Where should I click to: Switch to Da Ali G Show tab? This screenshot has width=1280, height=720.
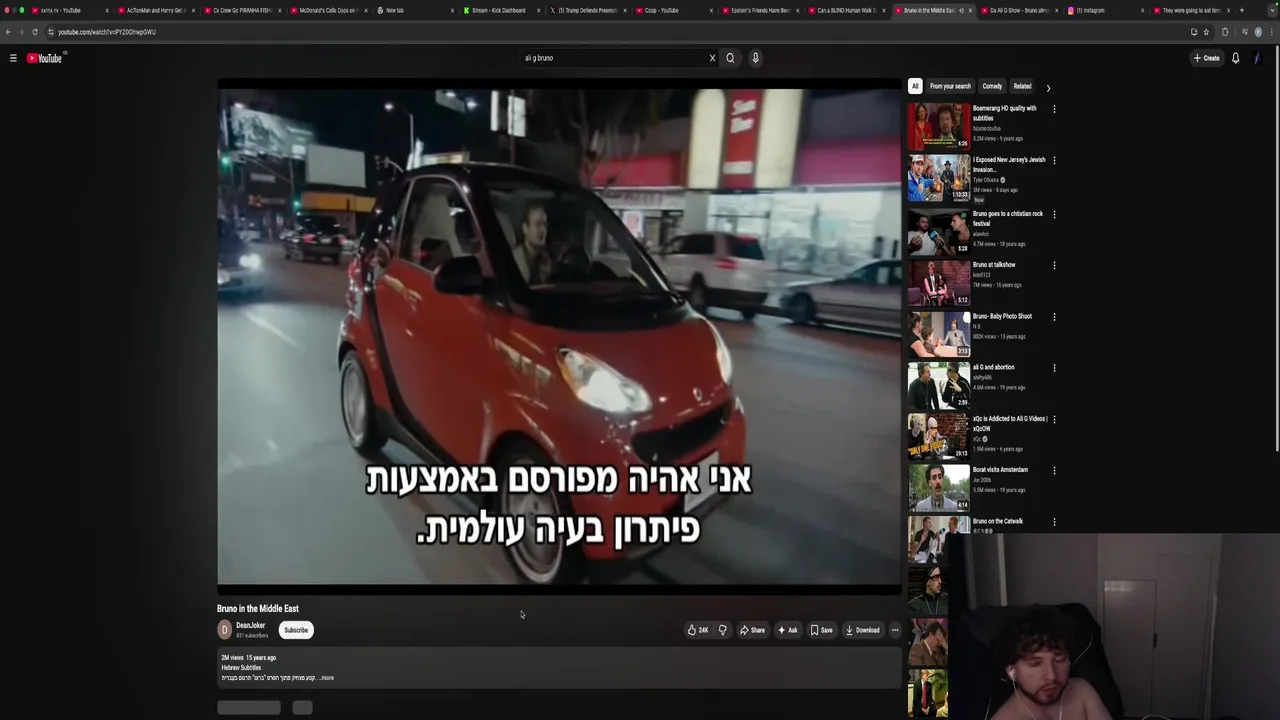(x=1018, y=10)
